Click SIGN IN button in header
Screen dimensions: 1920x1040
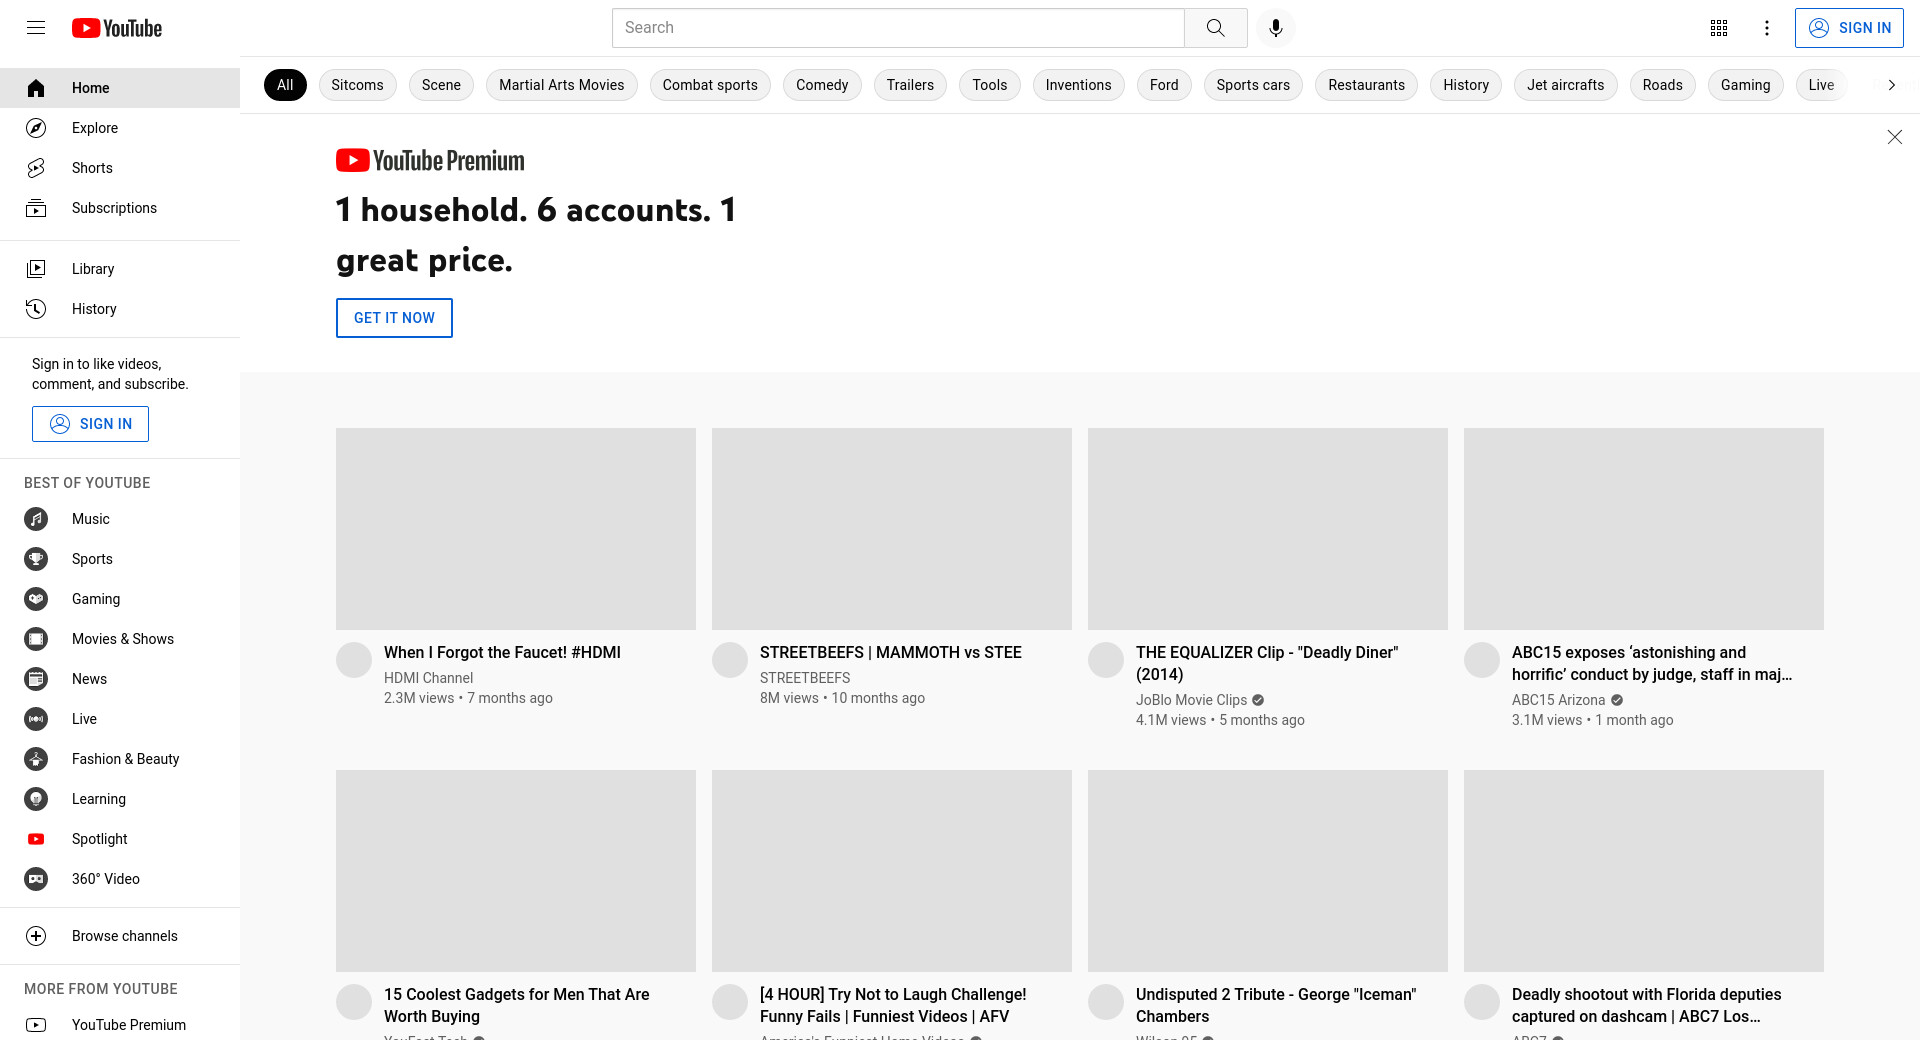[x=1849, y=28]
